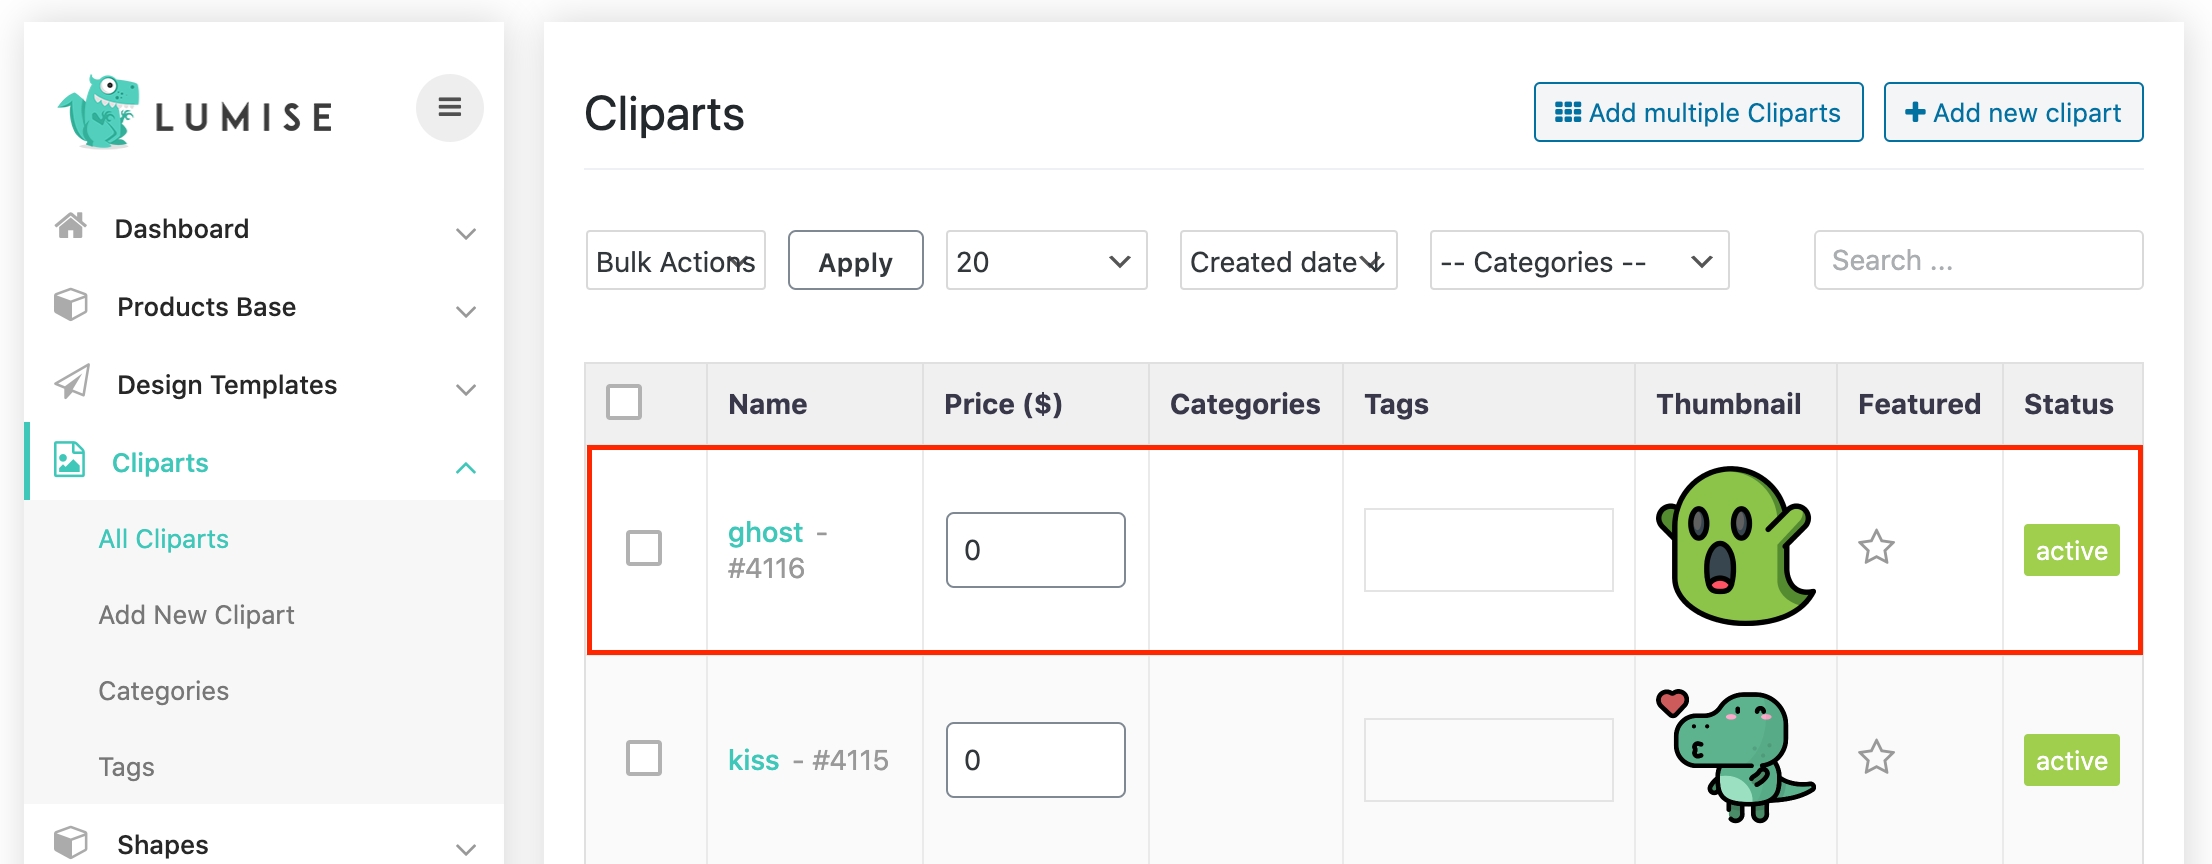
Task: Open the Bulk Actions dropdown
Action: click(675, 261)
